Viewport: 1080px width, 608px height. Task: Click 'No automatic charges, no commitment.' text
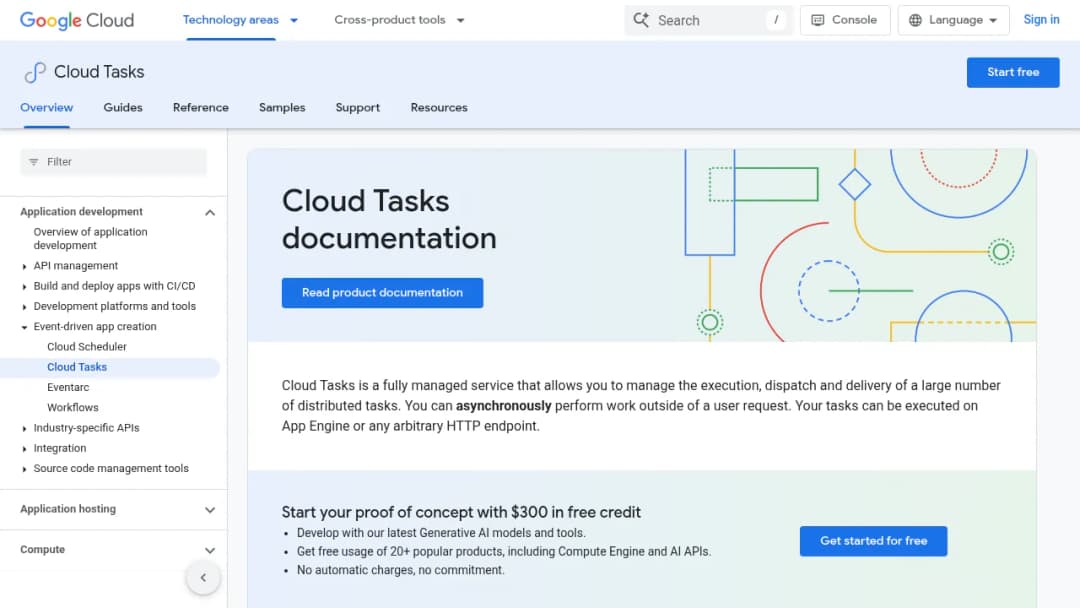(x=400, y=570)
